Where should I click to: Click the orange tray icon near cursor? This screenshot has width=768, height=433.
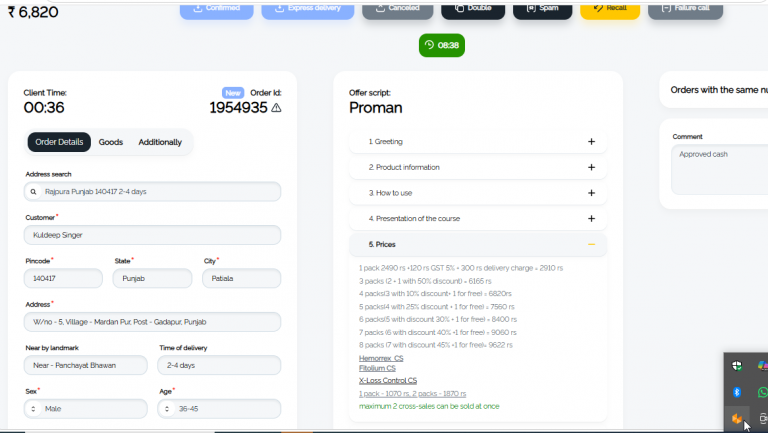[737, 418]
